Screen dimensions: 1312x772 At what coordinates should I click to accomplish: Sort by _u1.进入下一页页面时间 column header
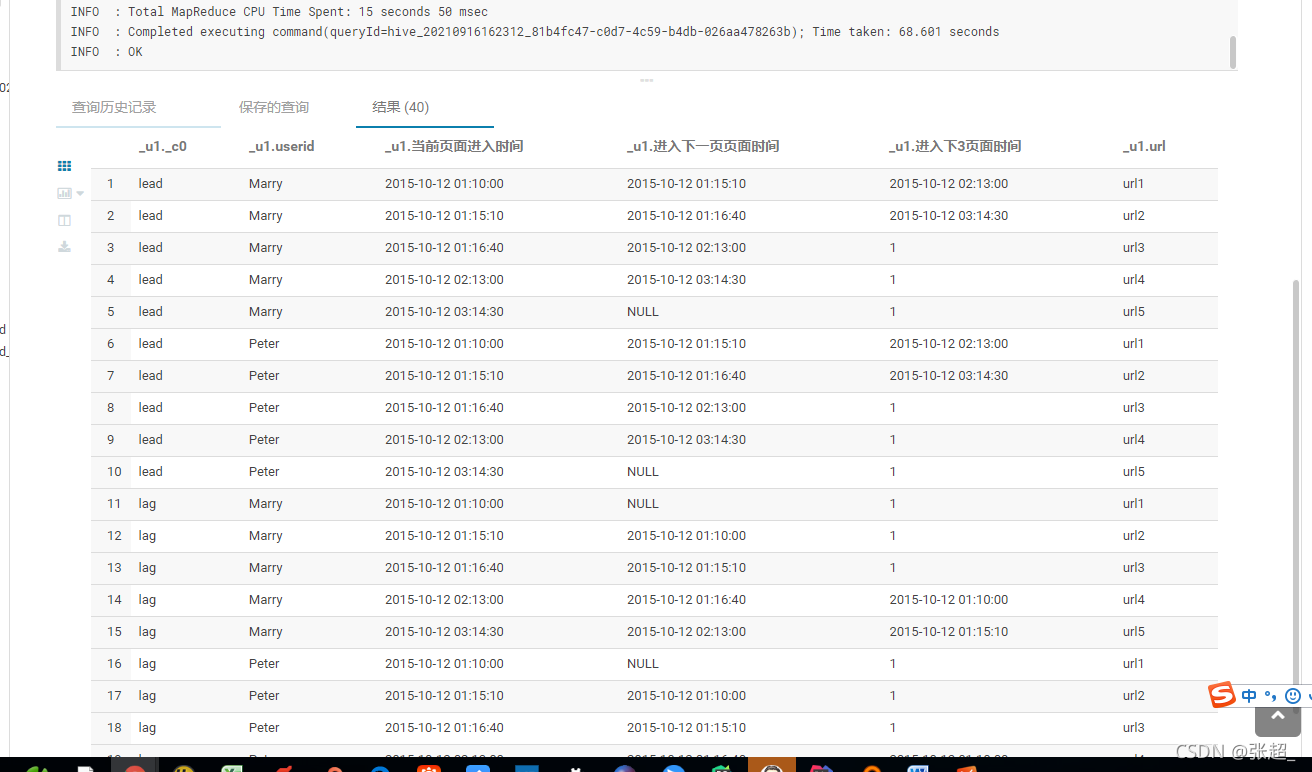pos(703,146)
